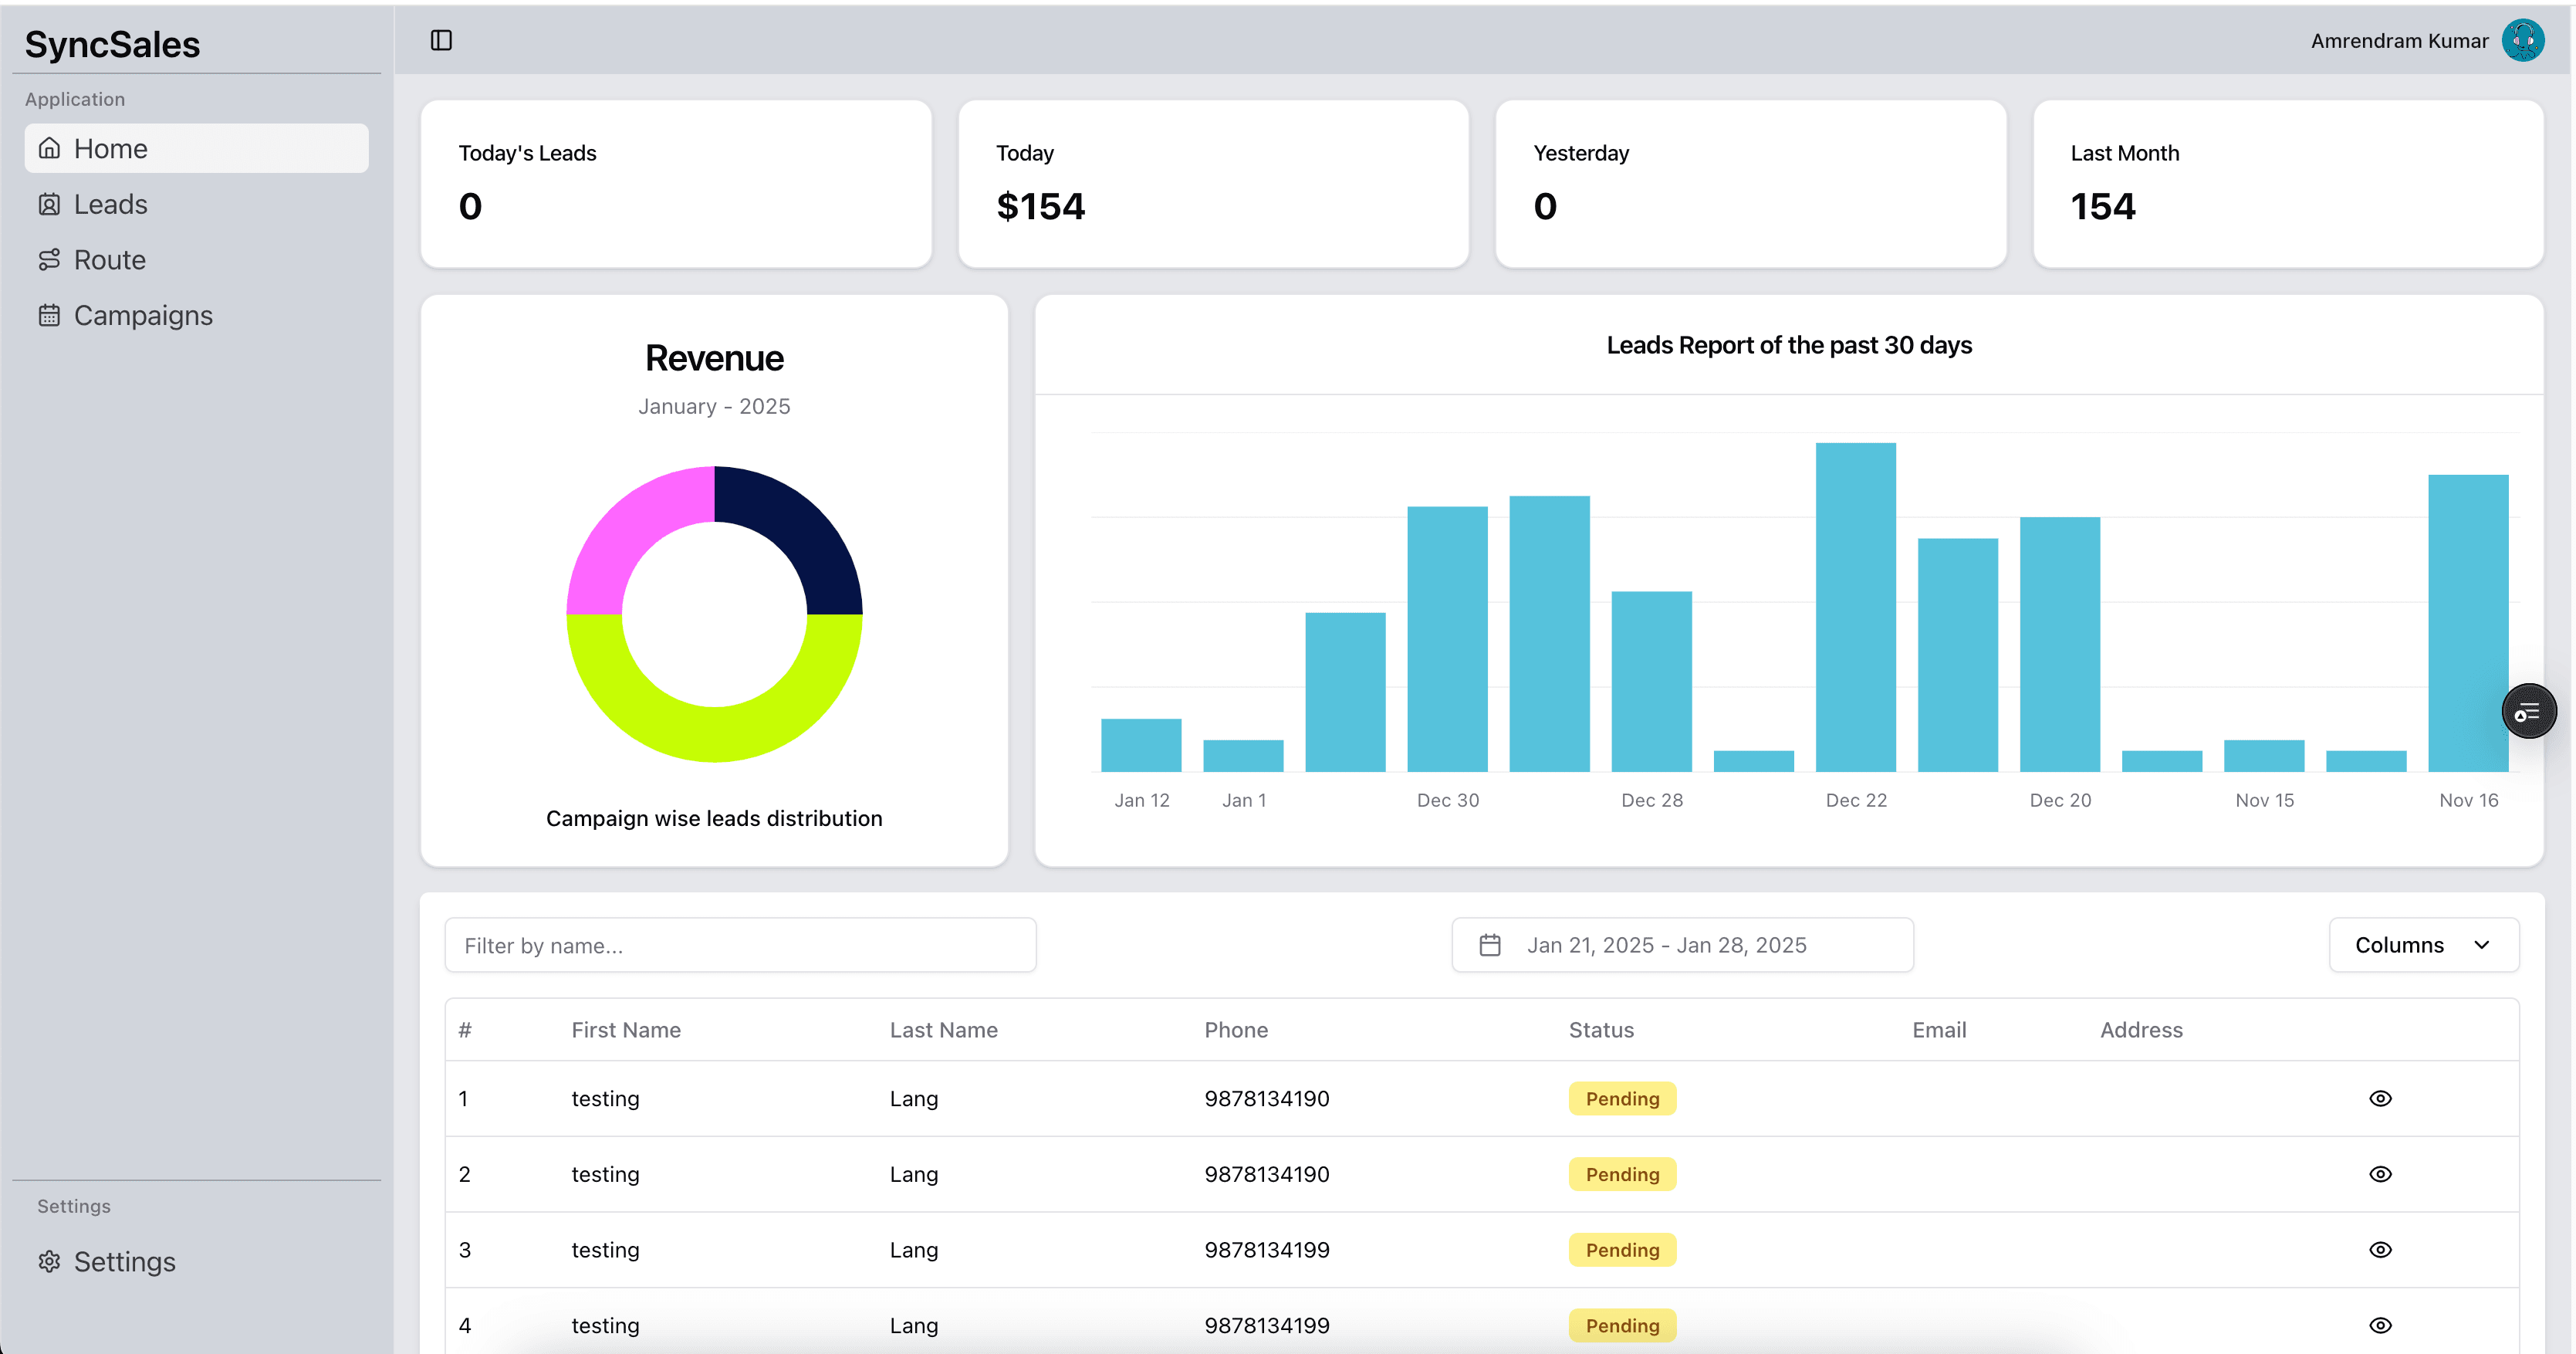The image size is (2576, 1354).
Task: Click the Pending badge in row 1
Action: [x=1622, y=1098]
